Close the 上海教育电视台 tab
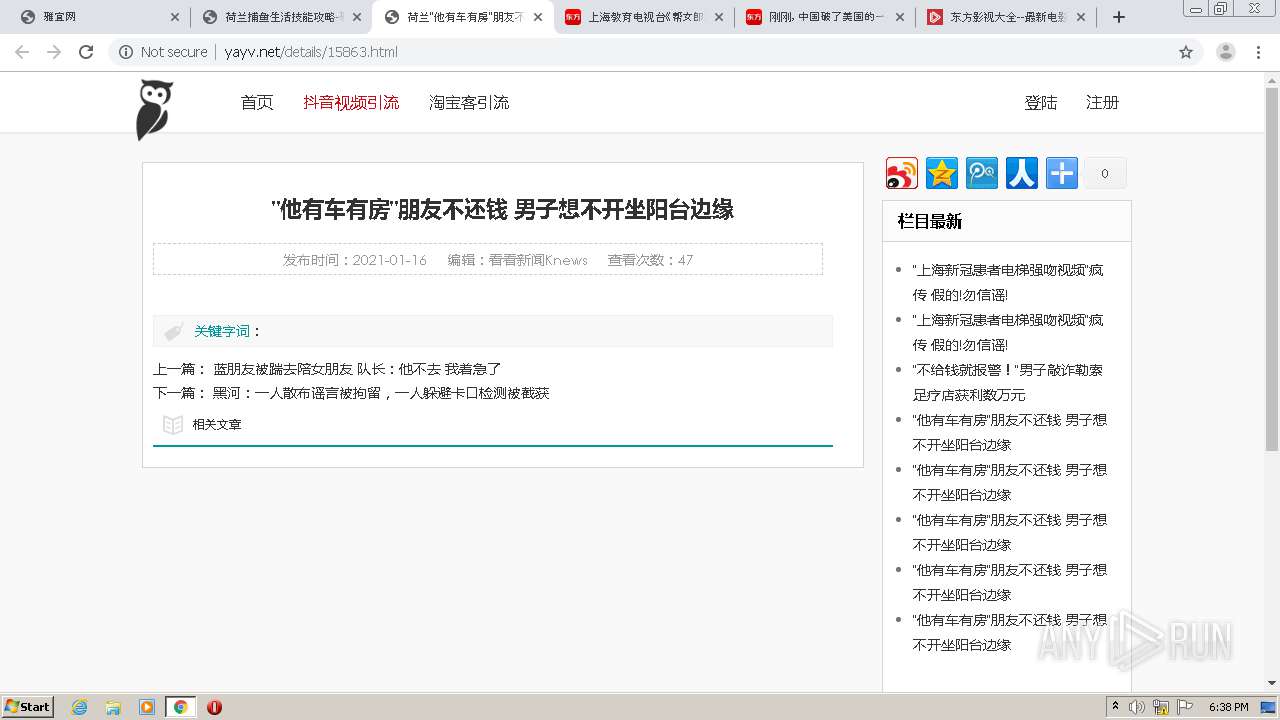Image resolution: width=1280 pixels, height=720 pixels. point(718,17)
